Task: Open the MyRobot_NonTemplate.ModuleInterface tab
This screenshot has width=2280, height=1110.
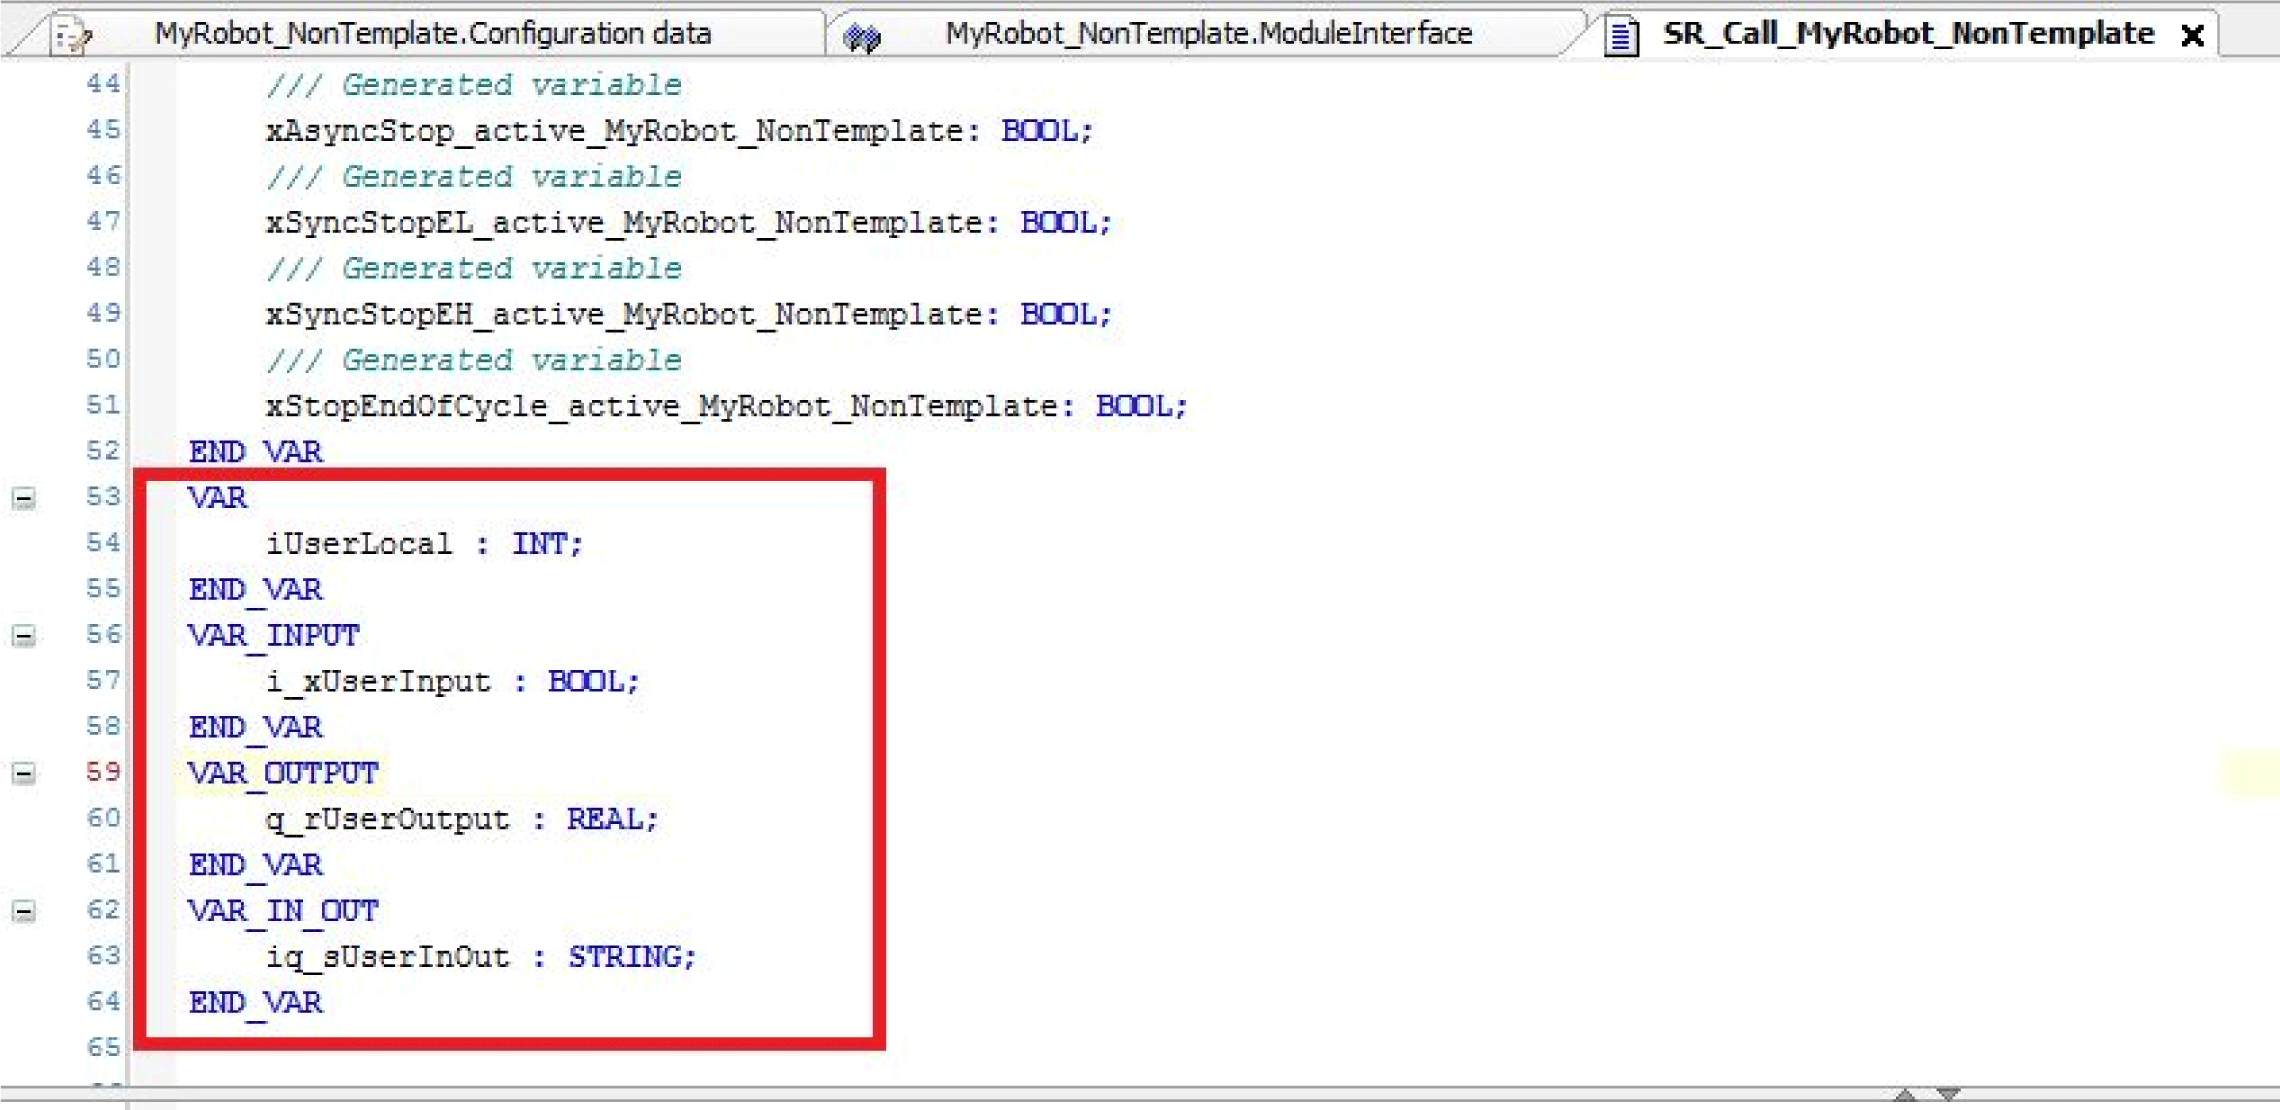Action: click(1208, 34)
